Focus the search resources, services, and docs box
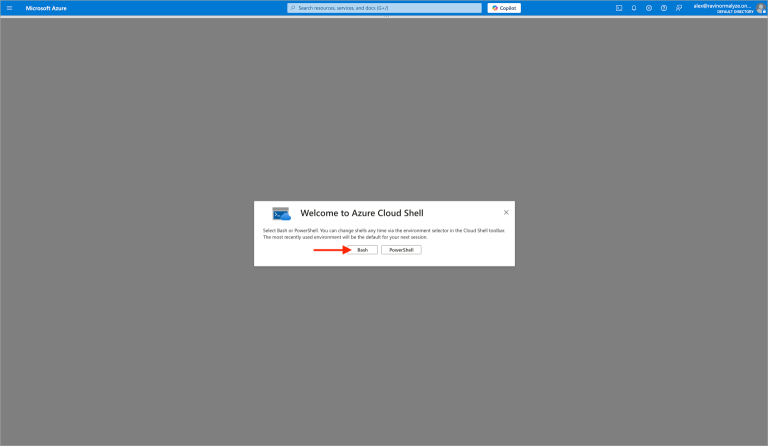The width and height of the screenshot is (768, 446). (385, 8)
